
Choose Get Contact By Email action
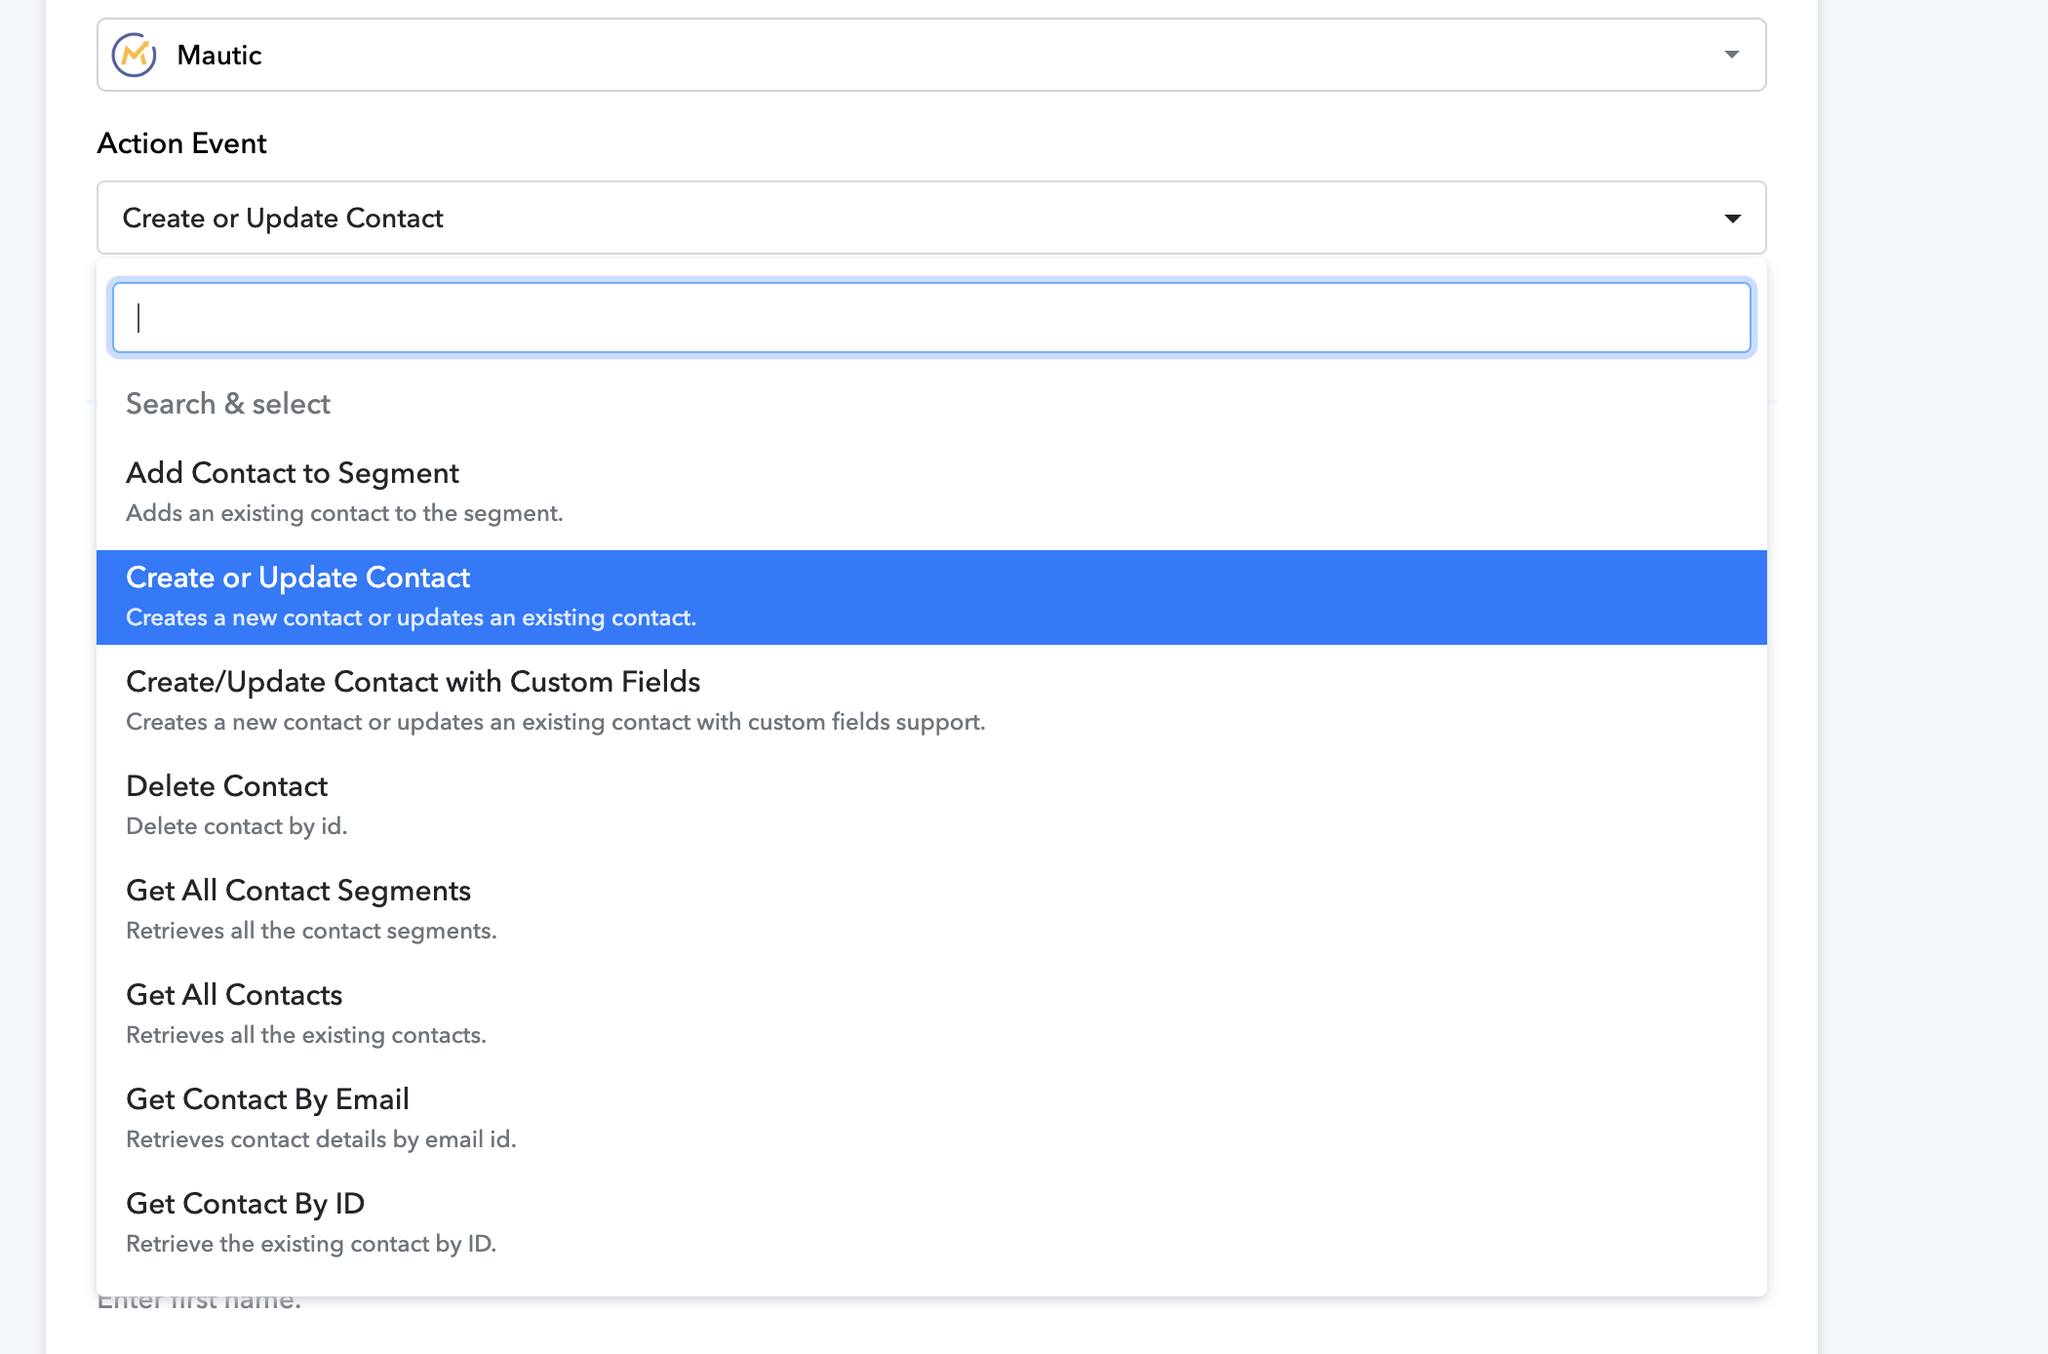(931, 1119)
